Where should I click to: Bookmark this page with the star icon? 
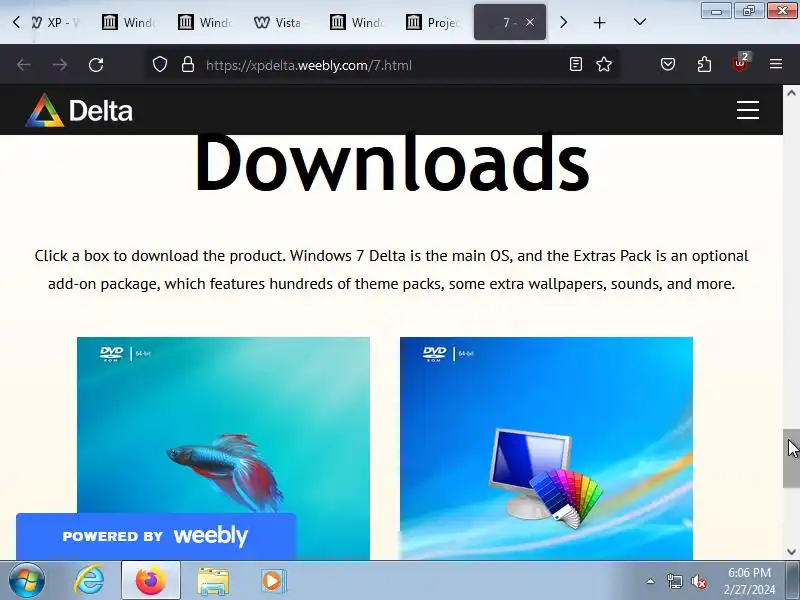click(x=604, y=64)
